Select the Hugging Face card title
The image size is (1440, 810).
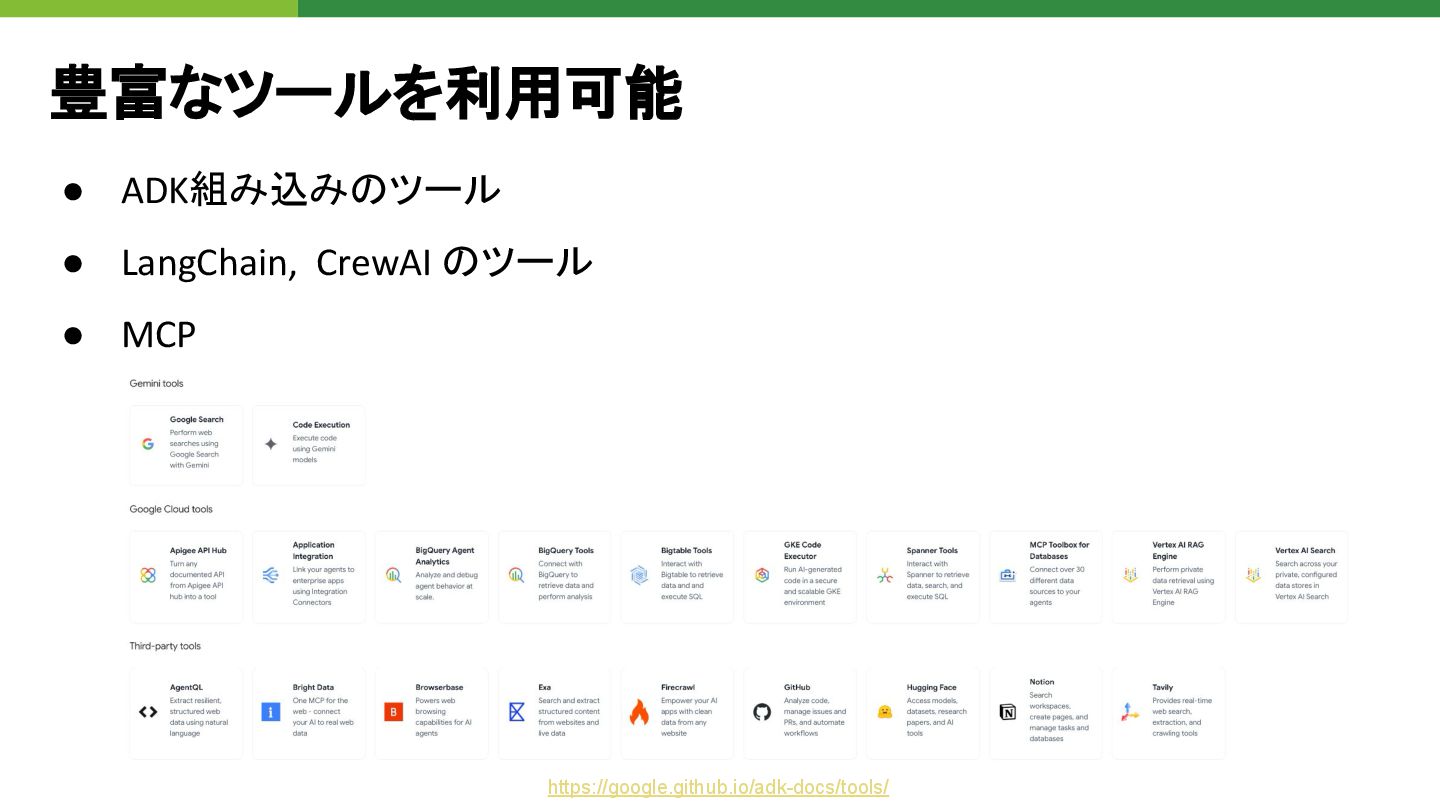point(931,687)
